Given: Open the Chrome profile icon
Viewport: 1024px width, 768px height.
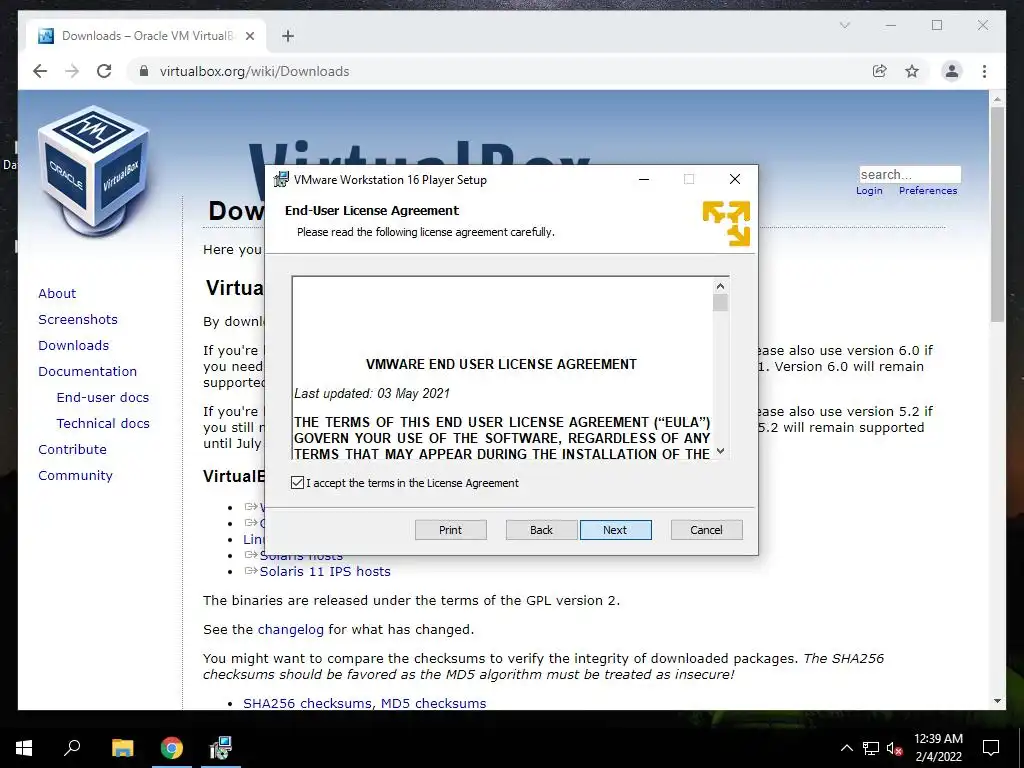Looking at the screenshot, I should (x=952, y=71).
